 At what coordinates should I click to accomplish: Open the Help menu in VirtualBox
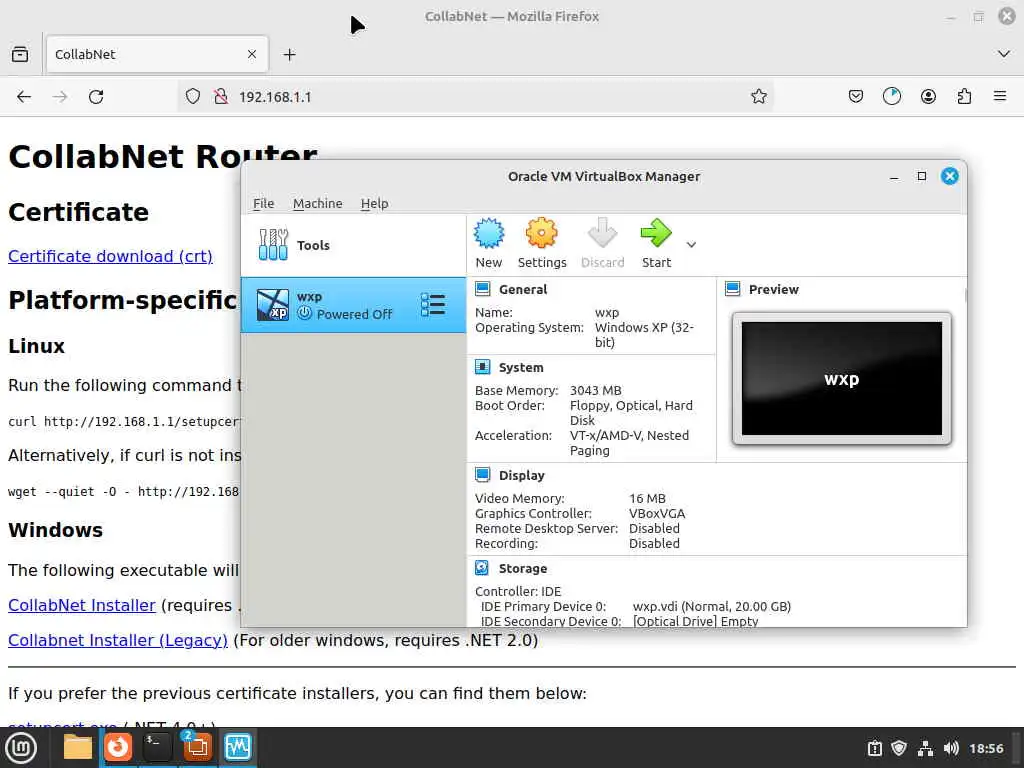(x=374, y=203)
